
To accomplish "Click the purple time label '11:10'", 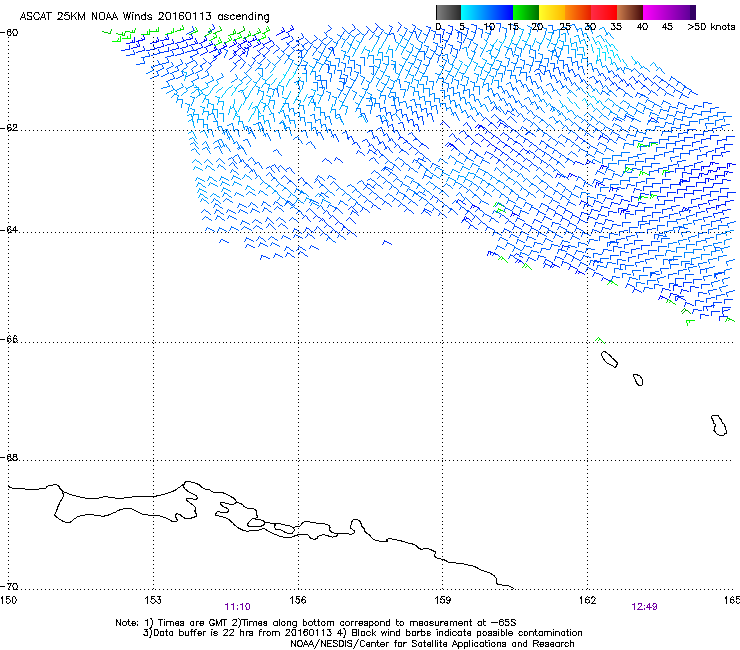I will [237, 607].
